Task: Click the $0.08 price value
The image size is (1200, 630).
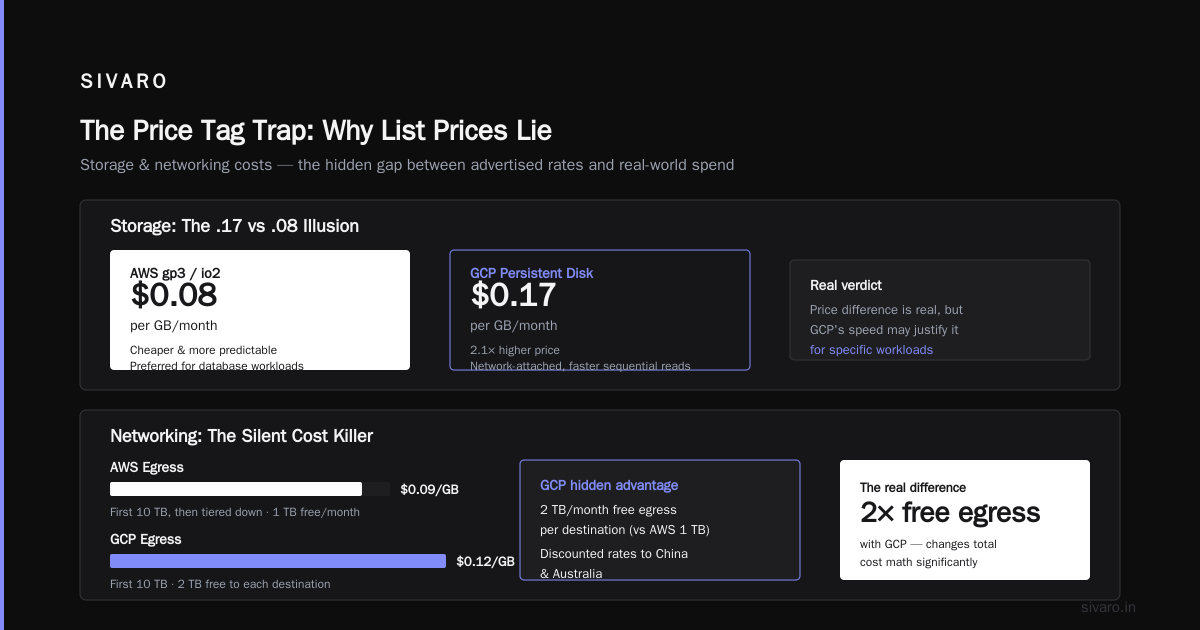Action: coord(174,295)
